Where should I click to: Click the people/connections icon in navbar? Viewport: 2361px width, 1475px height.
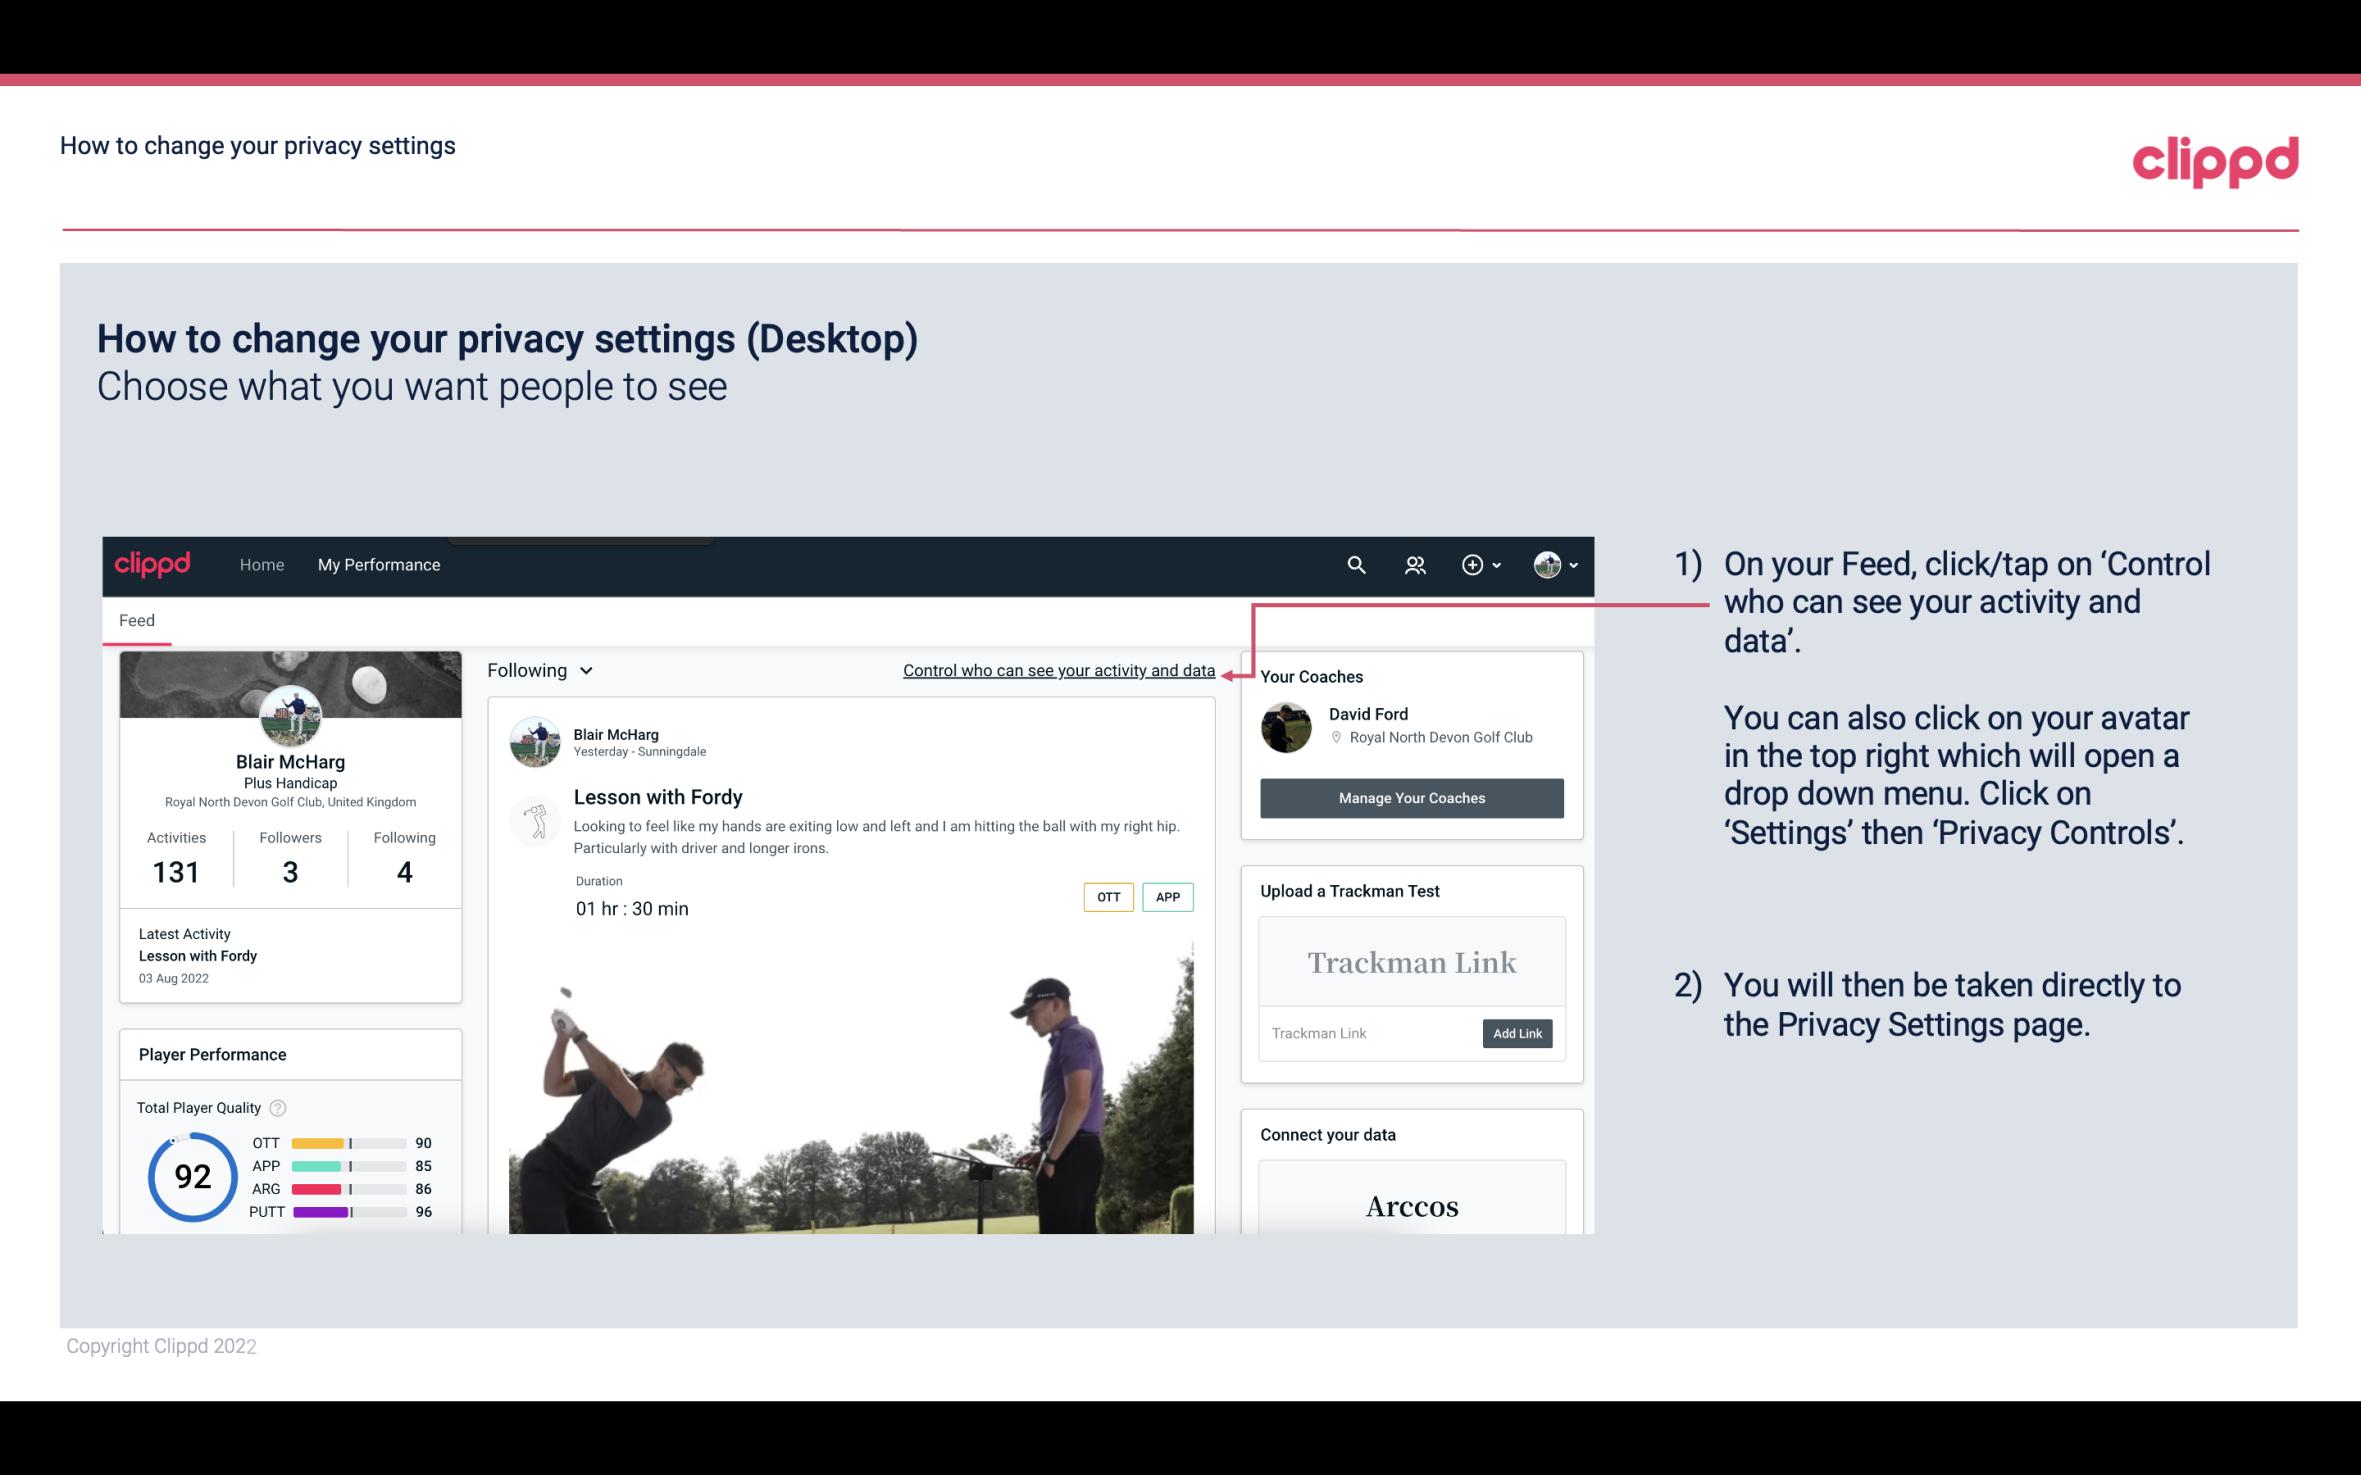1415,564
